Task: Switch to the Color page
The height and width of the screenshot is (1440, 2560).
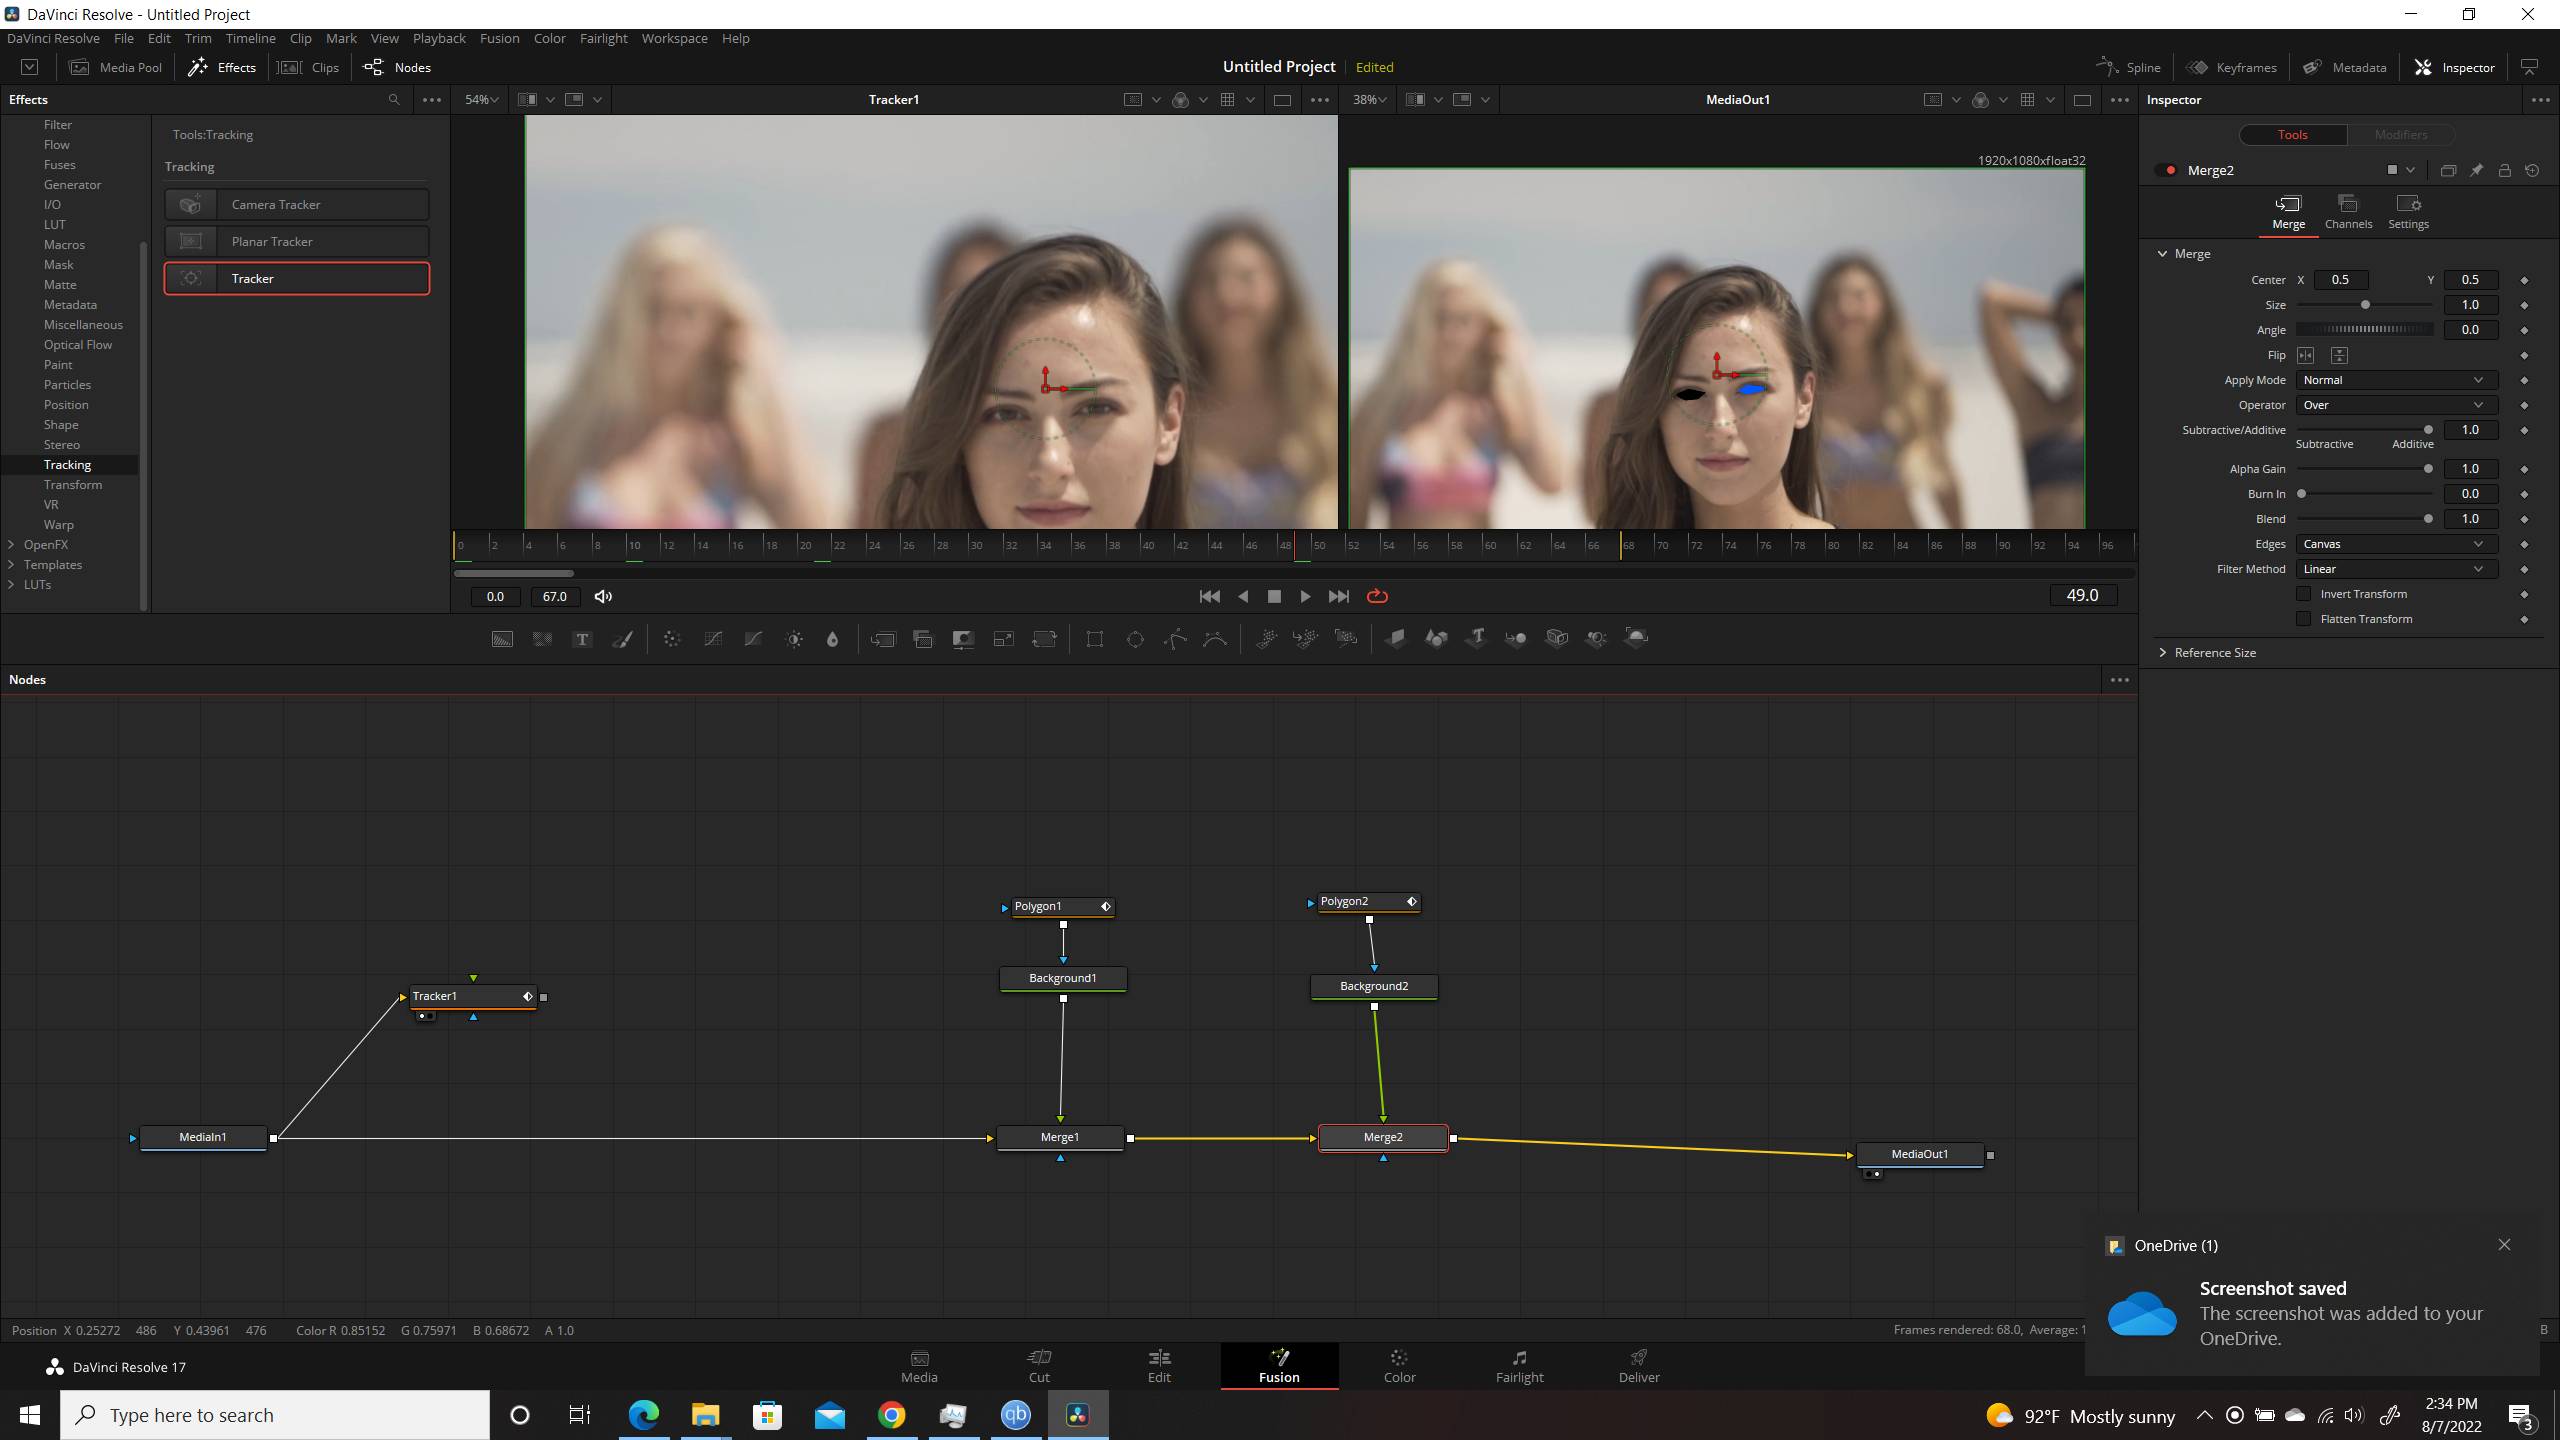Action: (1399, 1366)
